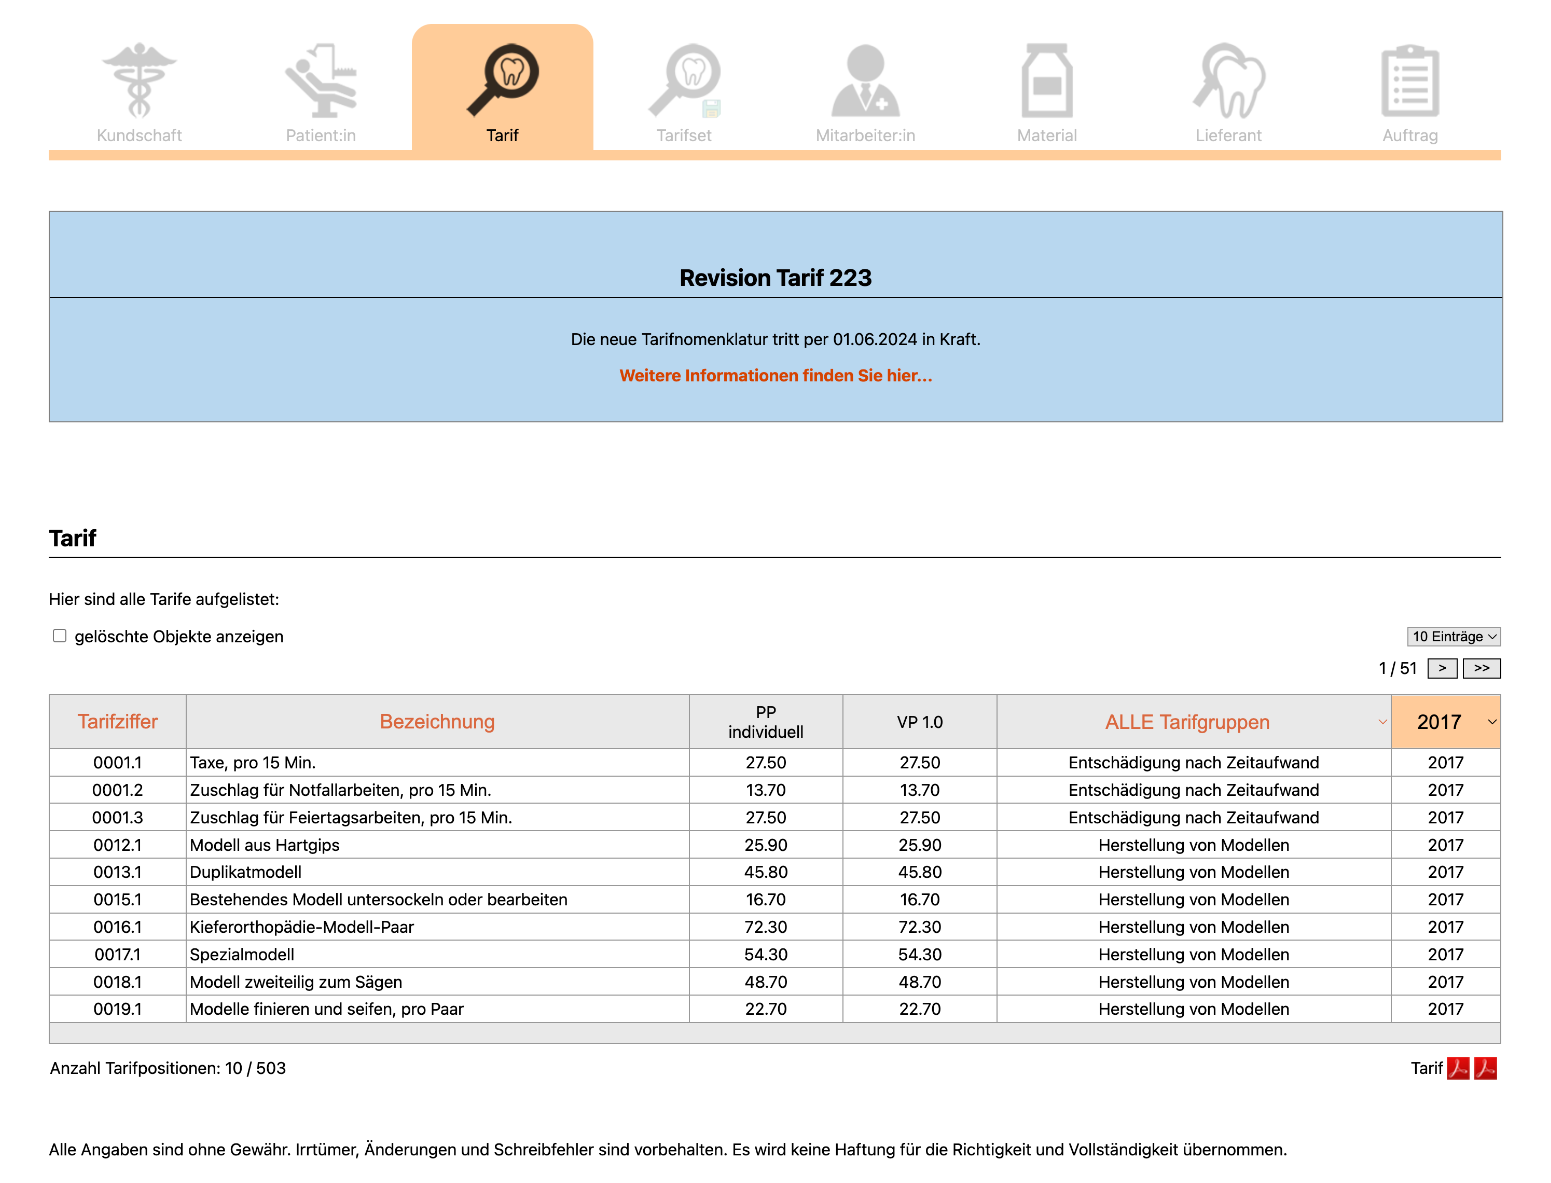Image resolution: width=1551 pixels, height=1183 pixels.
Task: Expand the ALLE Tarifgruppen dropdown
Action: [1194, 722]
